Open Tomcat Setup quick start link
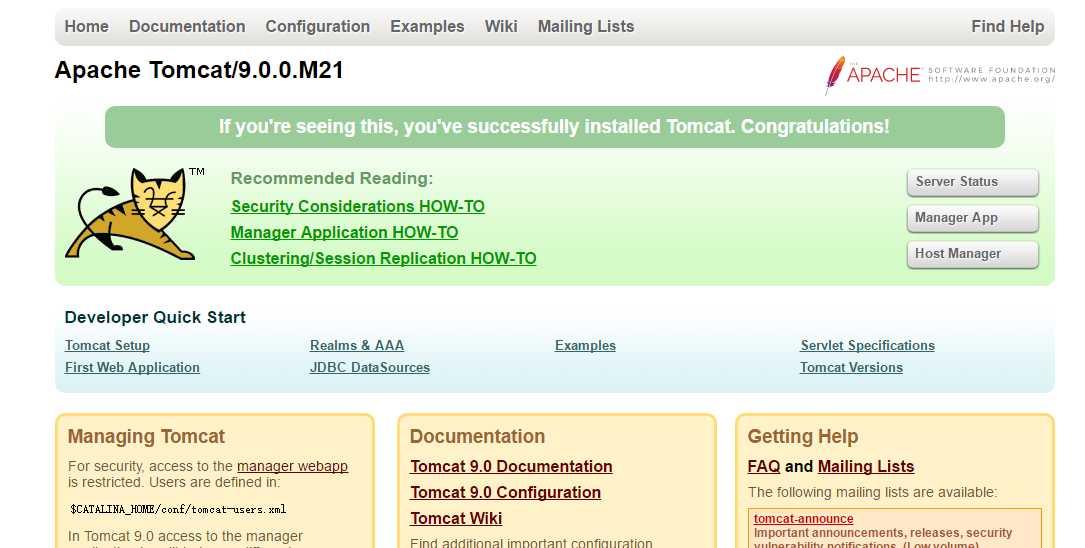 pos(107,345)
